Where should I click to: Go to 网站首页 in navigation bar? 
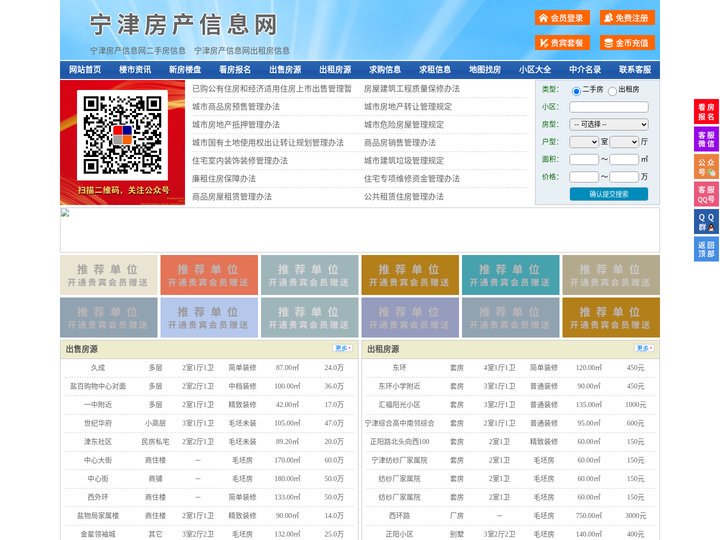(x=85, y=70)
